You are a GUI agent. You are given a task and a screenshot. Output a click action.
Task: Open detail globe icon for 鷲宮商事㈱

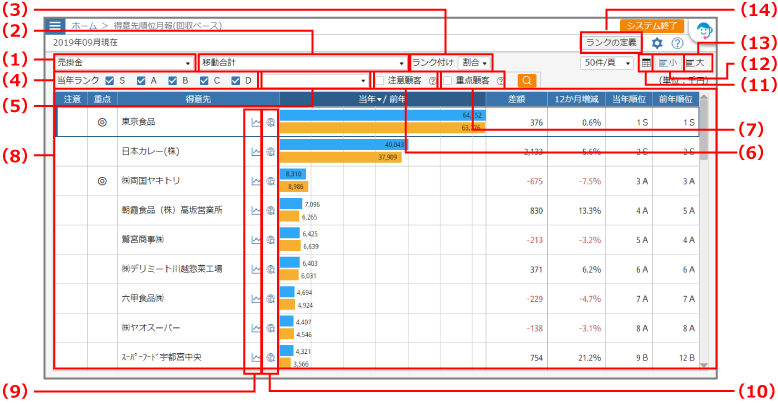click(270, 240)
